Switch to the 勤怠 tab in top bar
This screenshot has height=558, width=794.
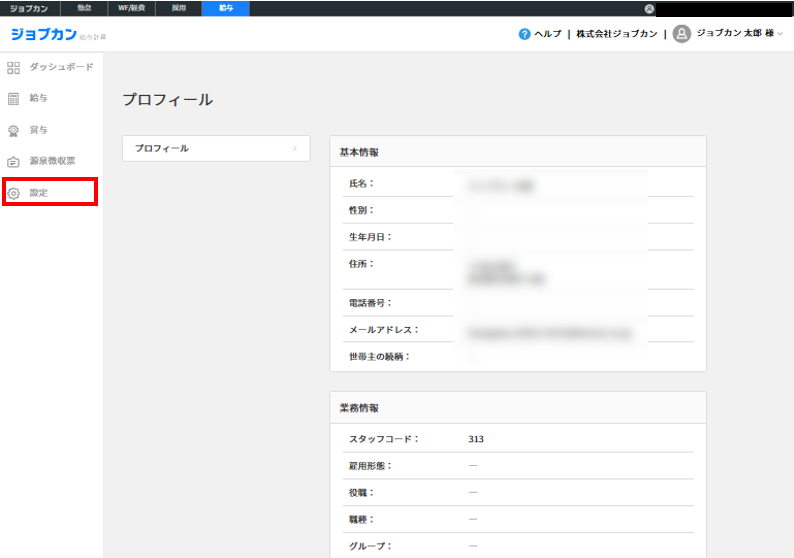(85, 8)
